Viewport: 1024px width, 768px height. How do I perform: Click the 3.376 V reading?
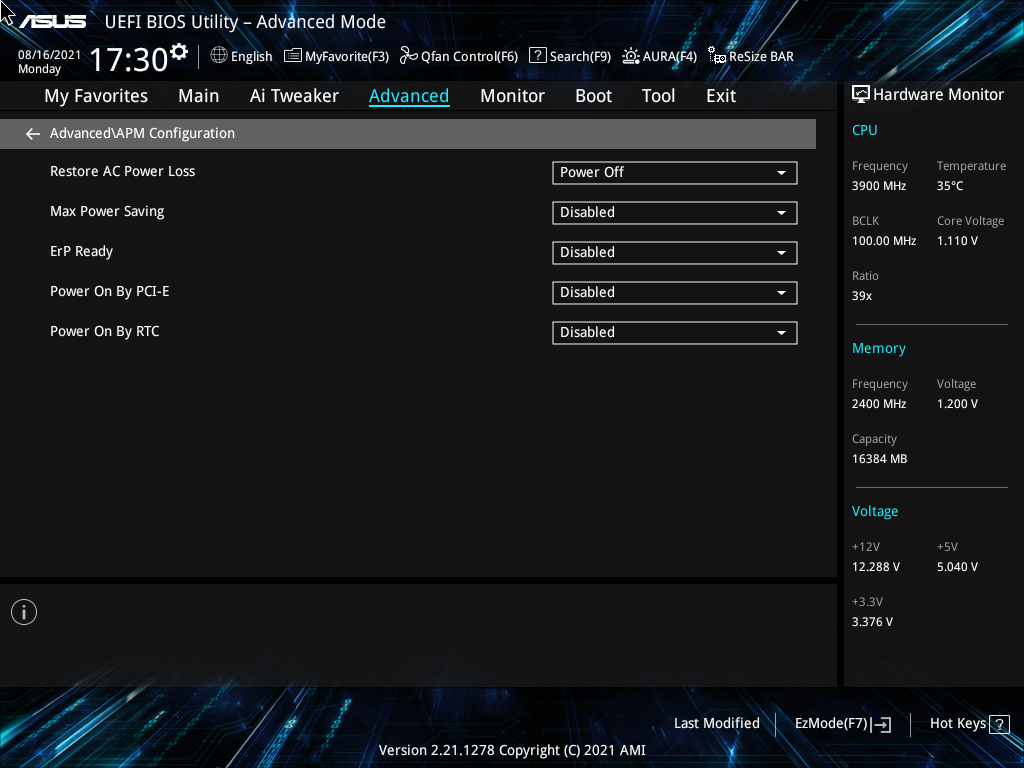[872, 622]
